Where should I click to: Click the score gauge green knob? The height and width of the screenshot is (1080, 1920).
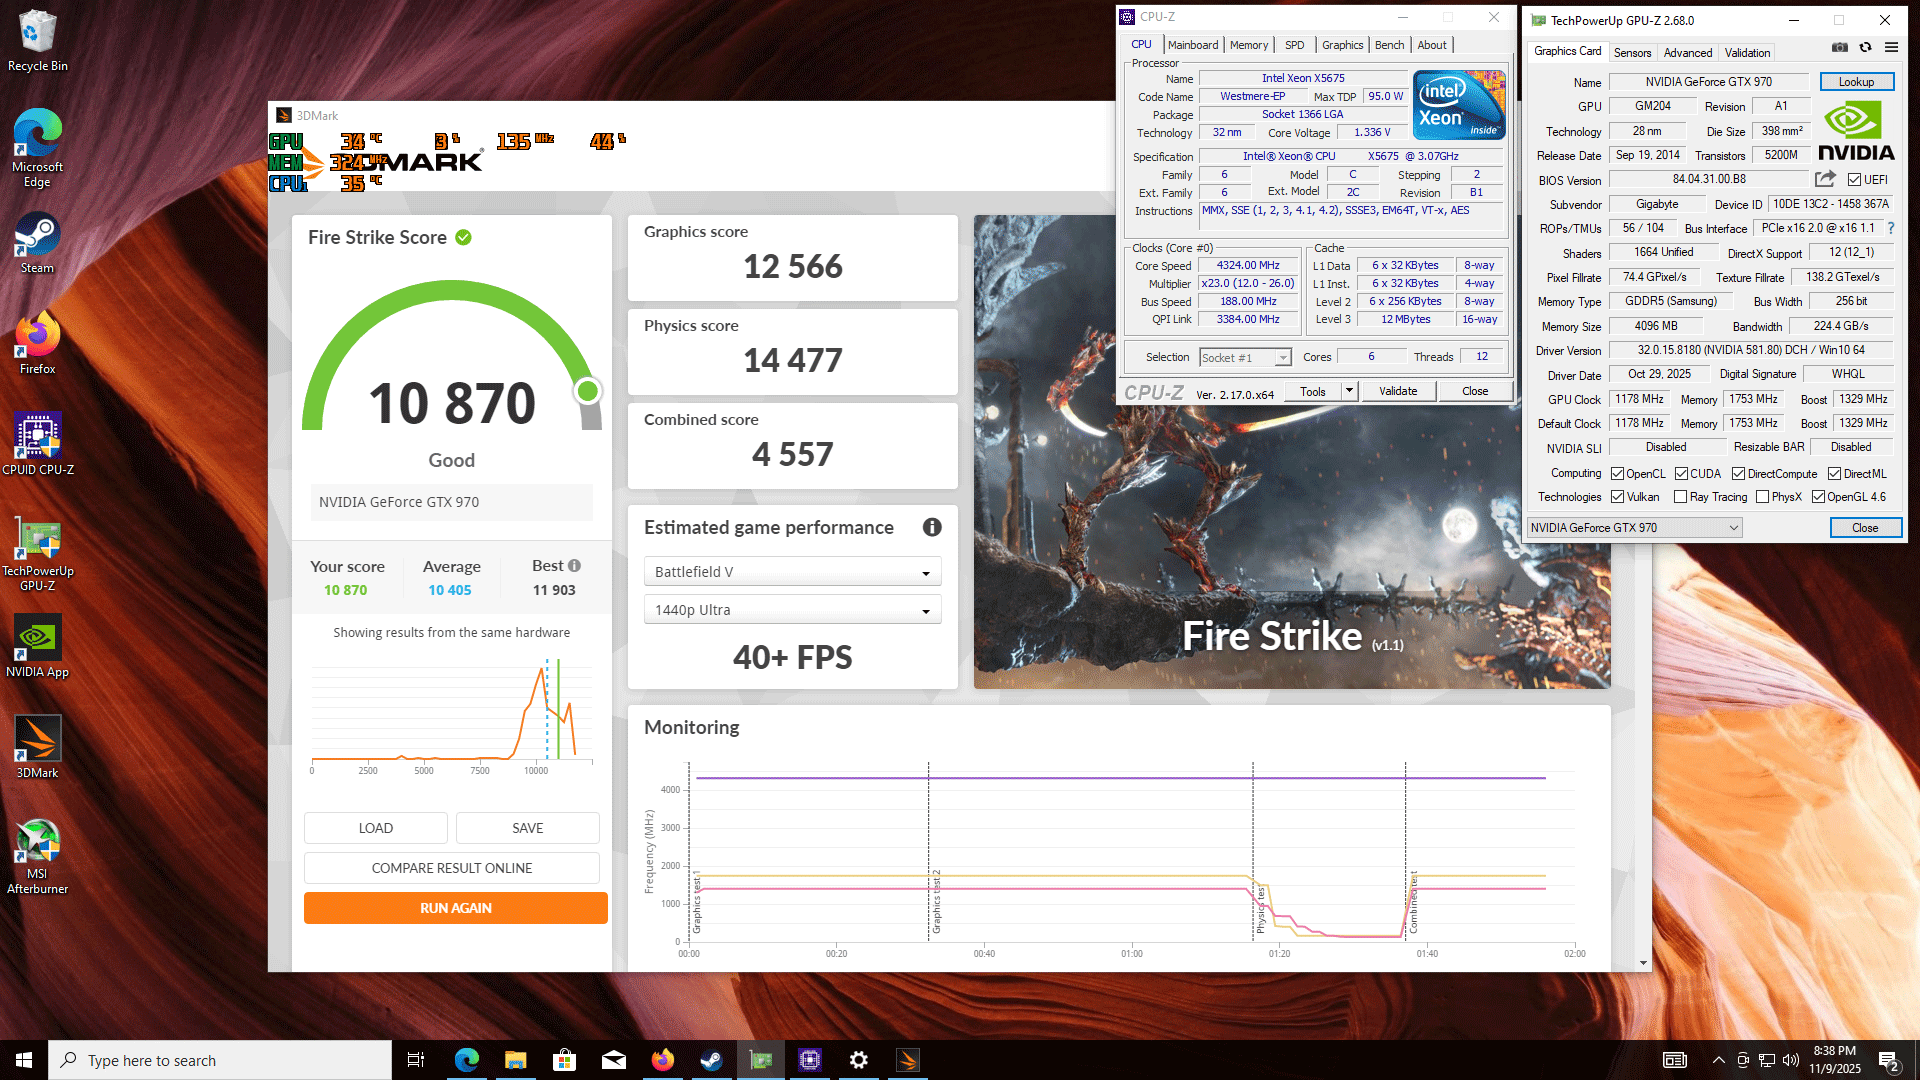coord(588,391)
